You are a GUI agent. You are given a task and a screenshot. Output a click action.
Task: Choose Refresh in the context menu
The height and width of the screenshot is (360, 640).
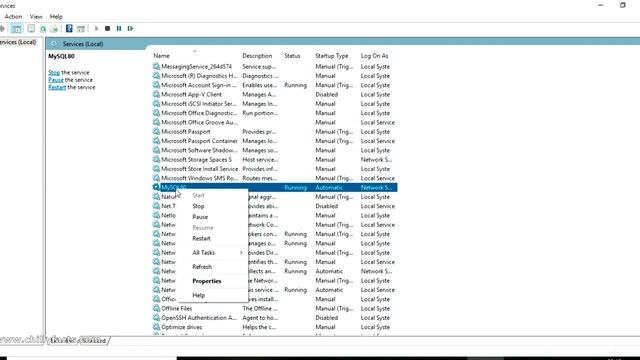202,267
